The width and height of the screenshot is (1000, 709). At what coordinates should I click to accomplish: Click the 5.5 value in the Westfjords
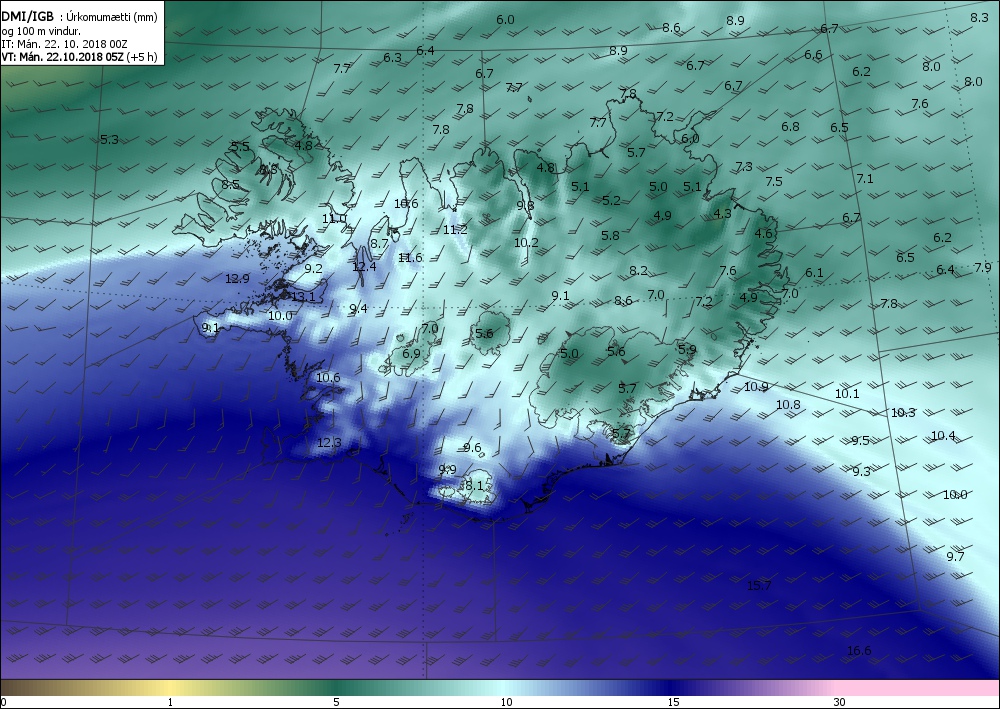240,147
